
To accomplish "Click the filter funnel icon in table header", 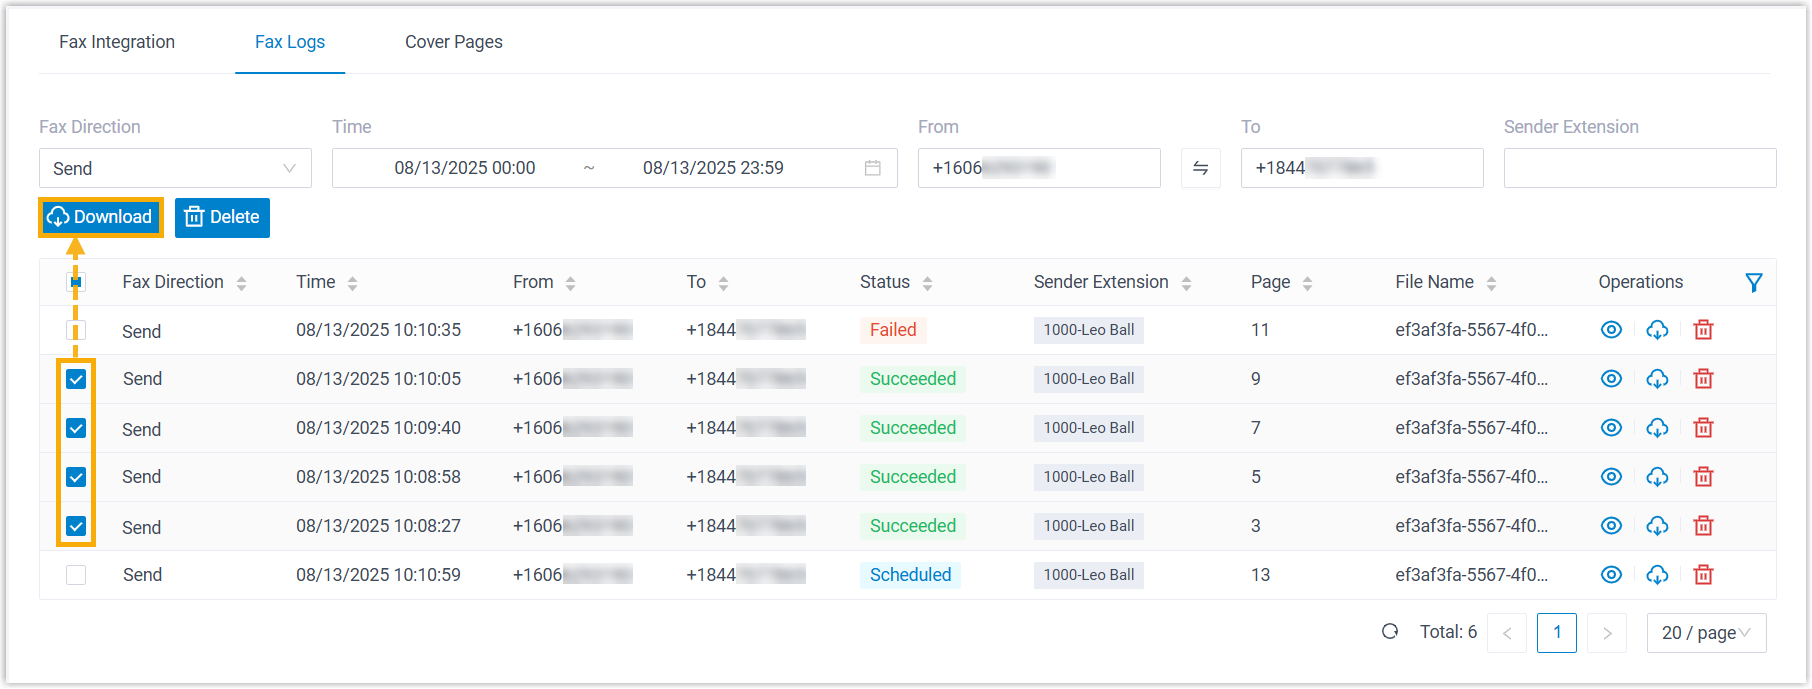I will tap(1753, 283).
